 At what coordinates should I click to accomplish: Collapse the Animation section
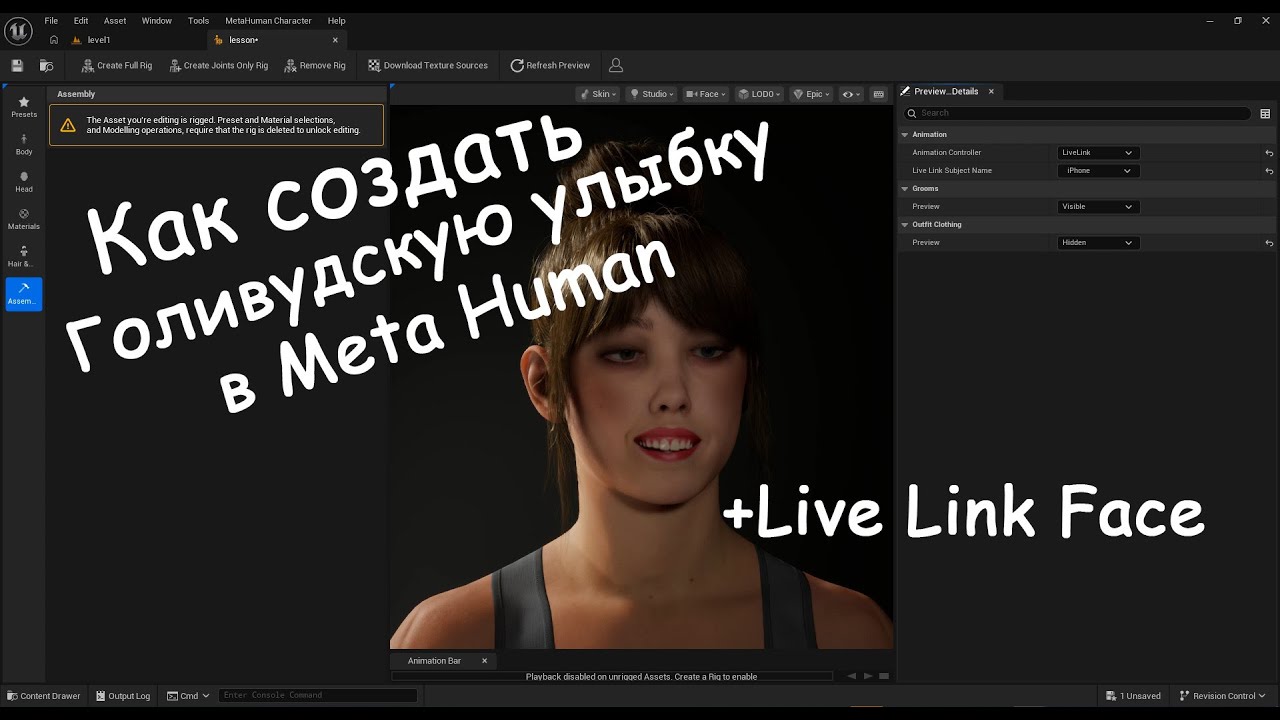[x=905, y=134]
